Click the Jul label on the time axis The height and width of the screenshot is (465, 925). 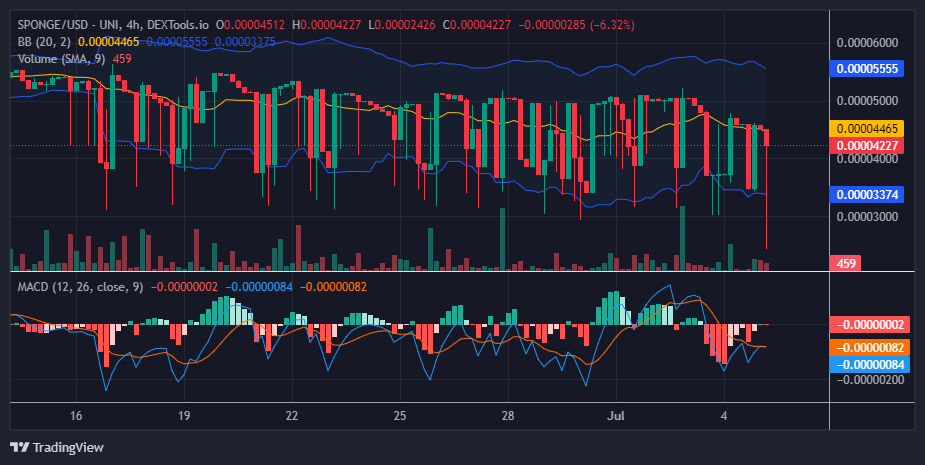click(616, 415)
